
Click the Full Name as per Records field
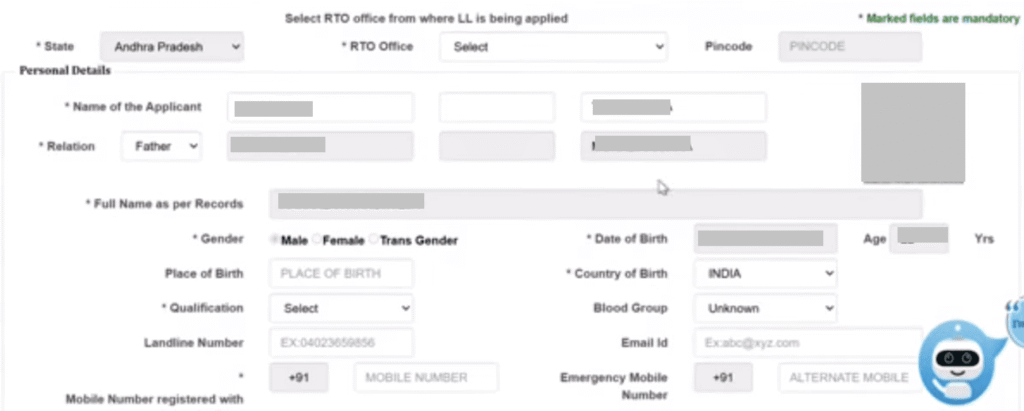coord(595,203)
